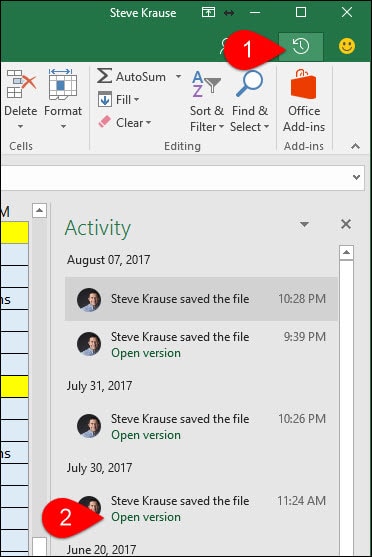Select the 10:28 PM saved entry

pos(201,299)
